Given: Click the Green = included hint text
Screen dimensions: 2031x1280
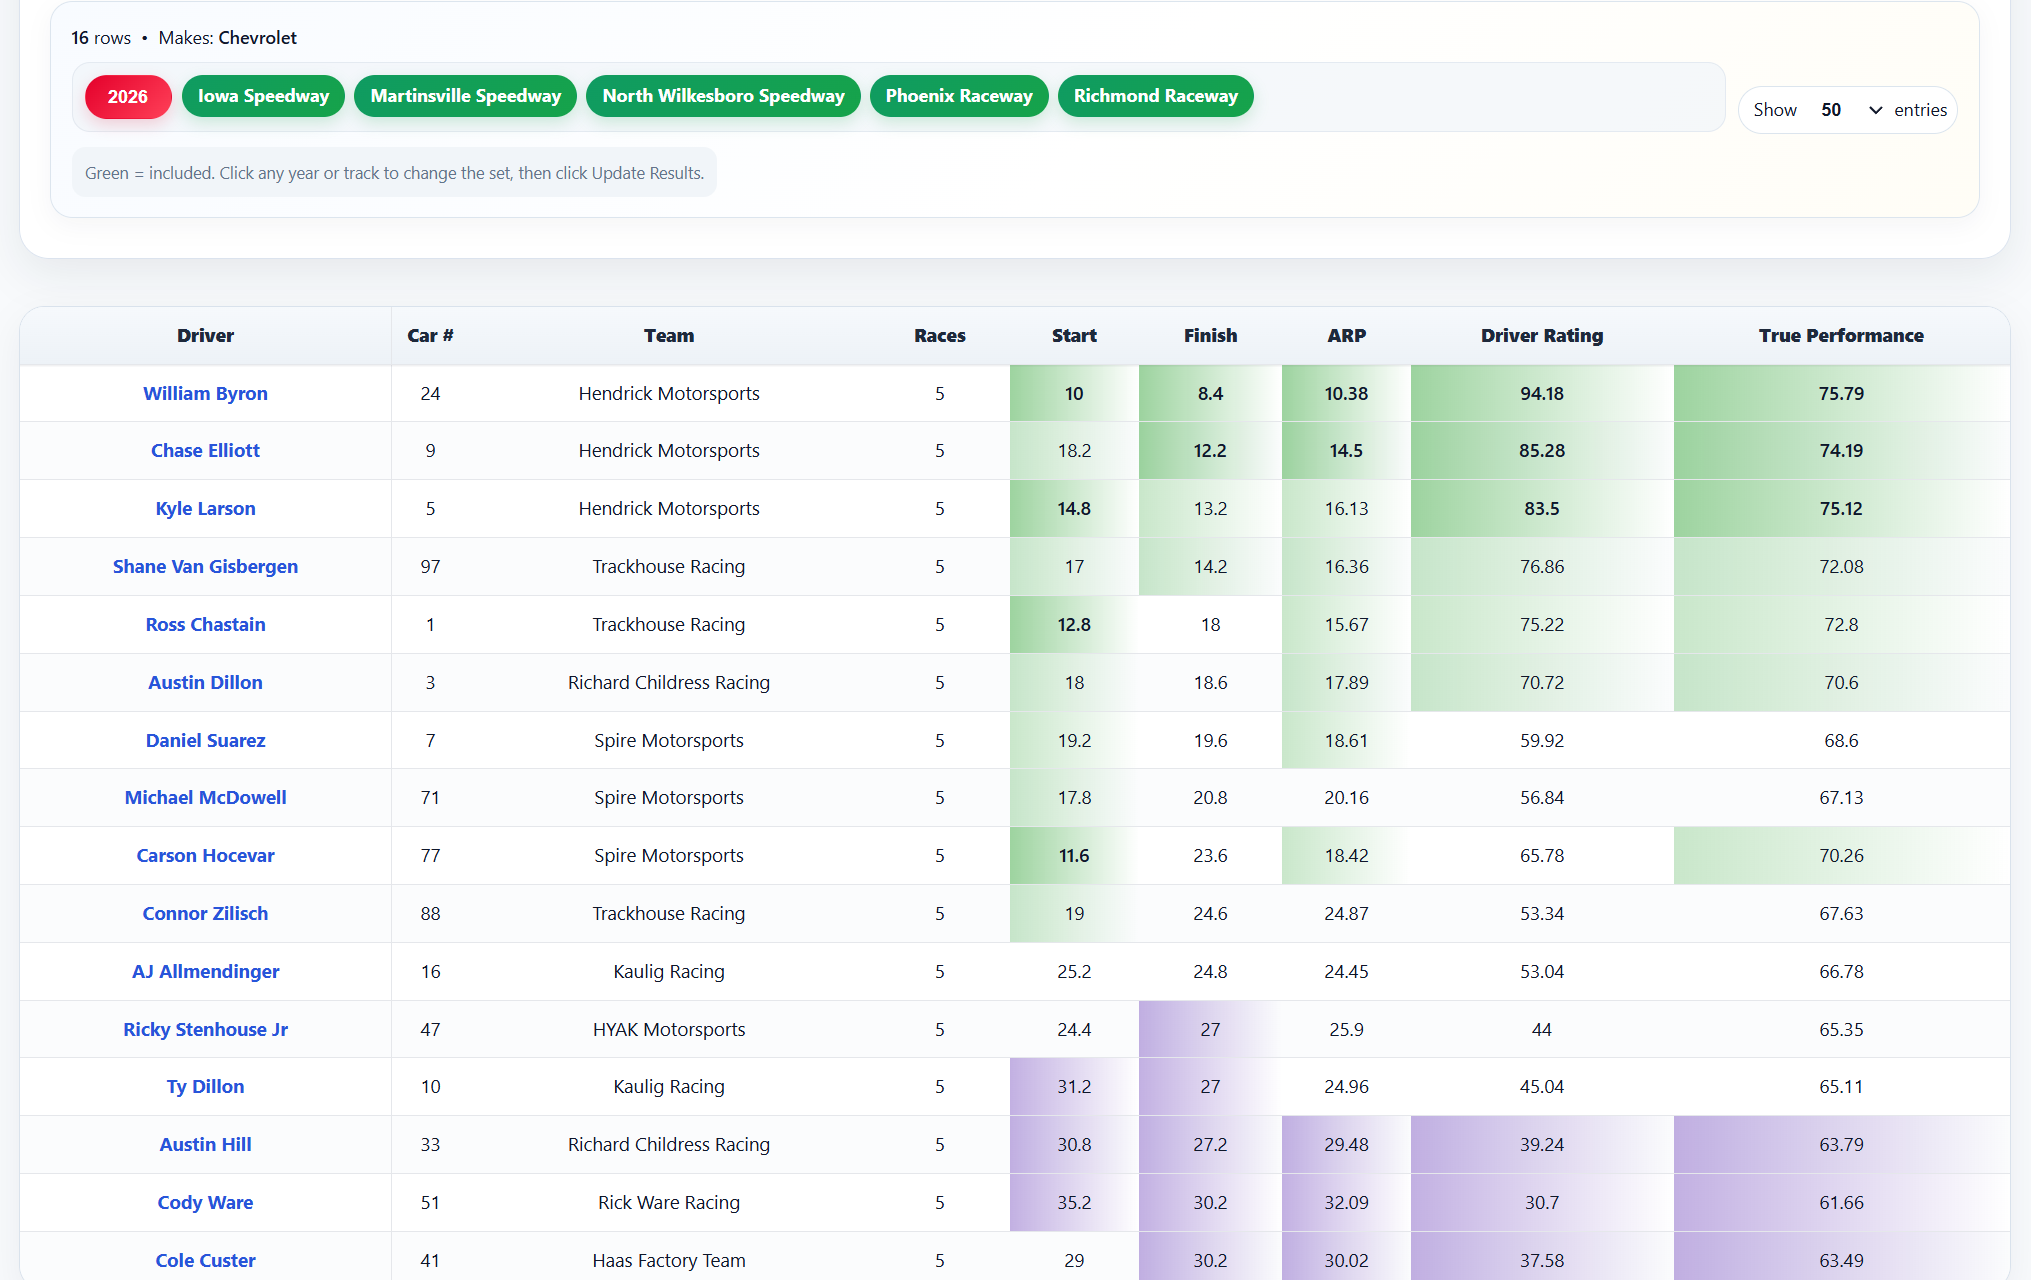Looking at the screenshot, I should [x=394, y=173].
